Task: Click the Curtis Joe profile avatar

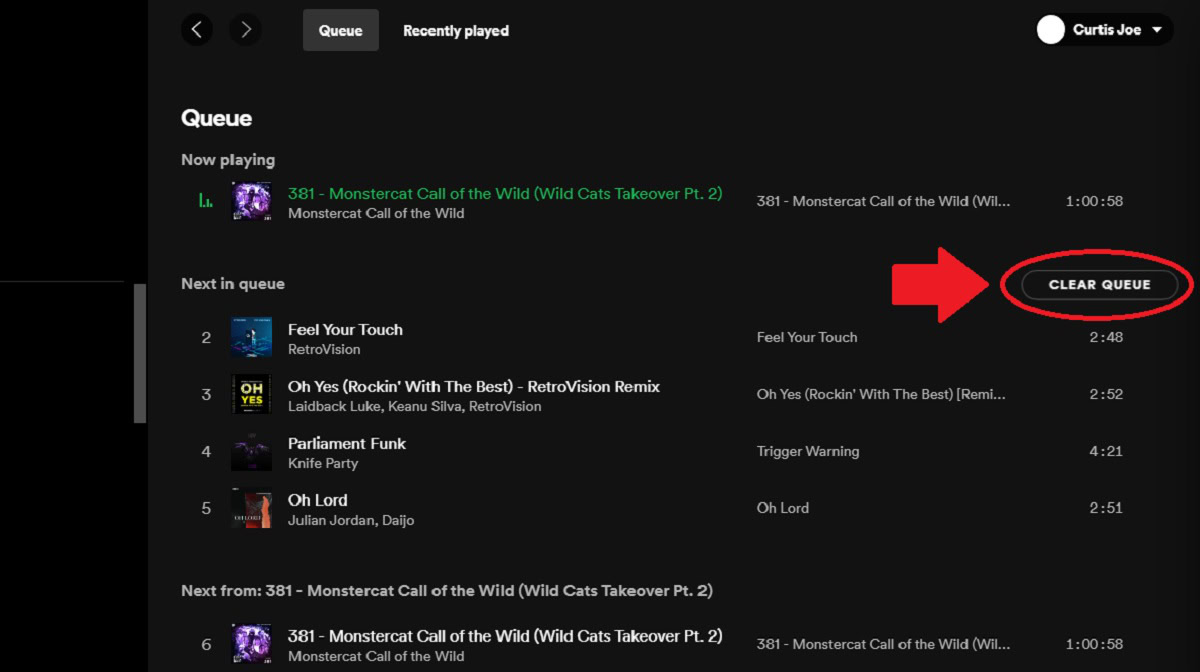Action: tap(1050, 30)
